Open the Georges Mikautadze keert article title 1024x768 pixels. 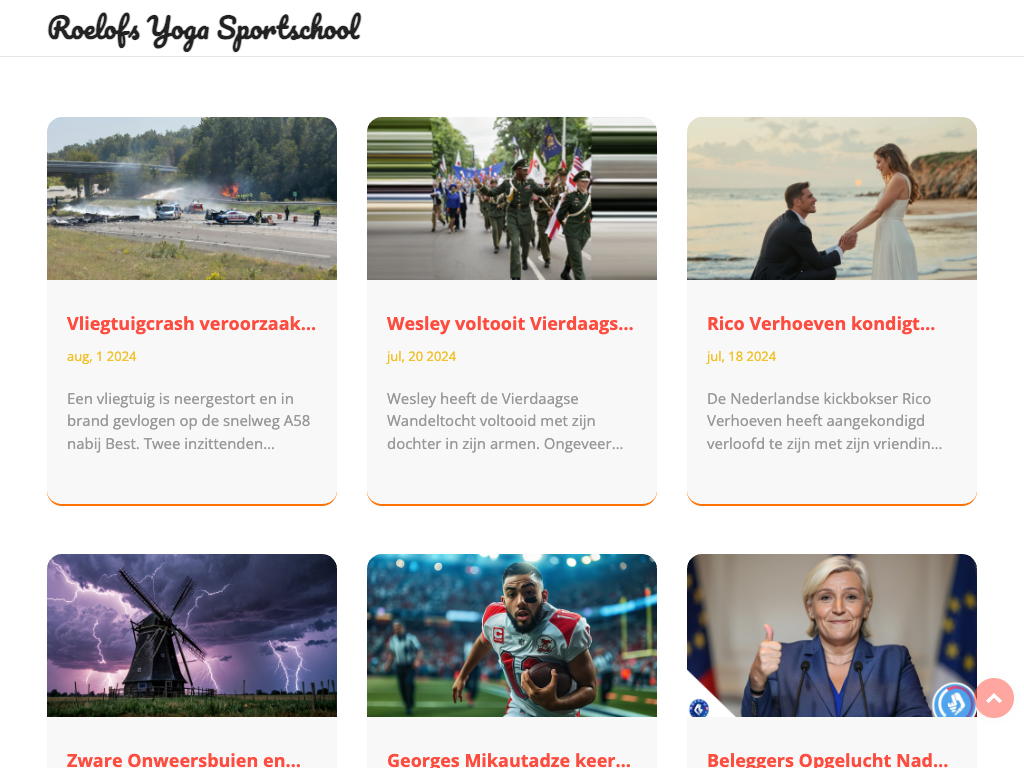pyautogui.click(x=509, y=760)
